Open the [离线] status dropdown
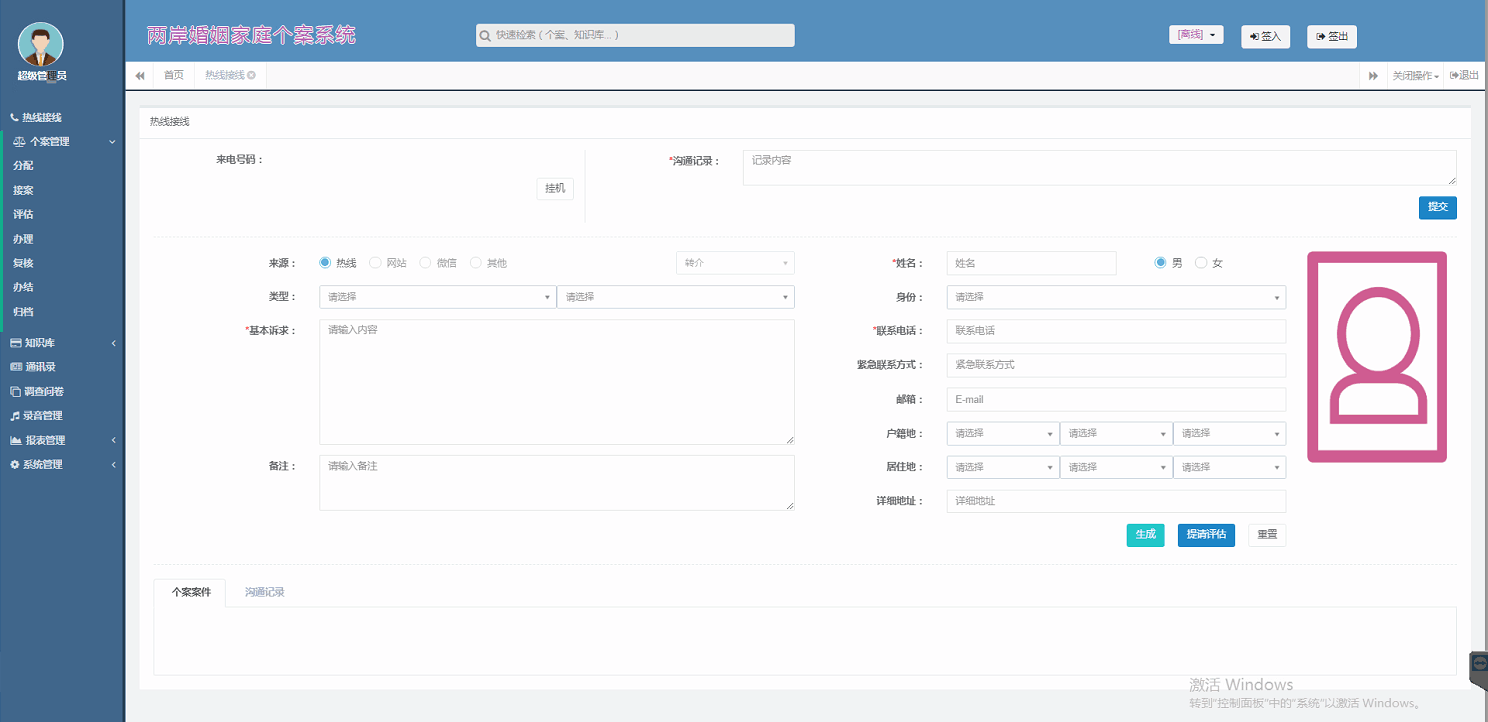Screen dimensions: 1488x722 tap(1196, 35)
